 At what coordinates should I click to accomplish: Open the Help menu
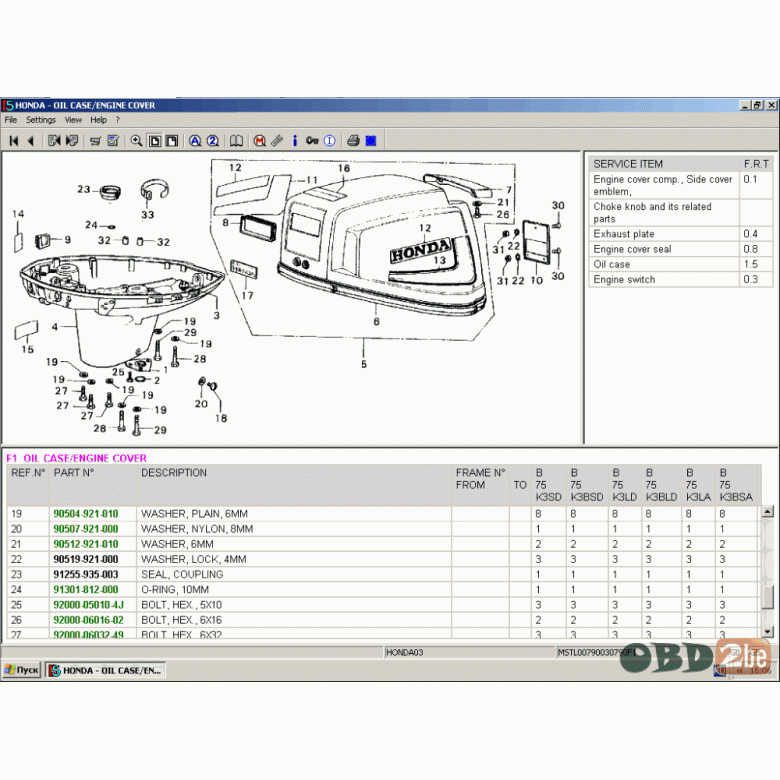point(98,120)
